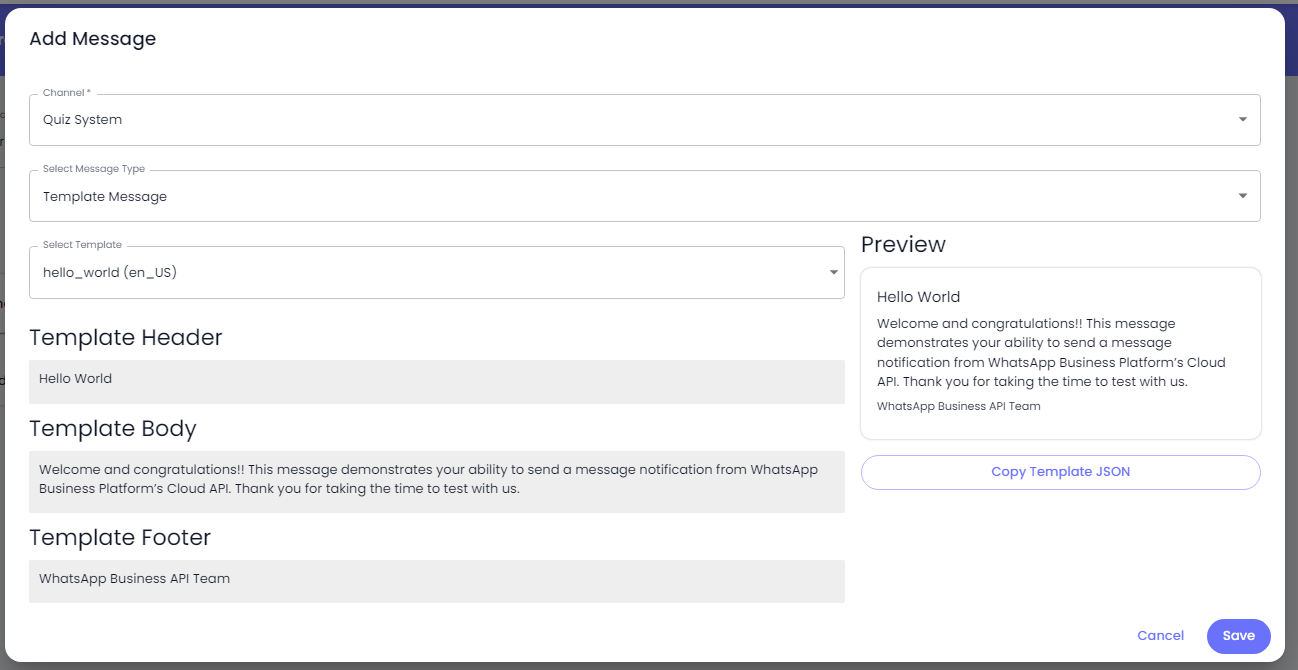This screenshot has width=1298, height=670.
Task: Click the Add Message dialog title
Action: [93, 39]
